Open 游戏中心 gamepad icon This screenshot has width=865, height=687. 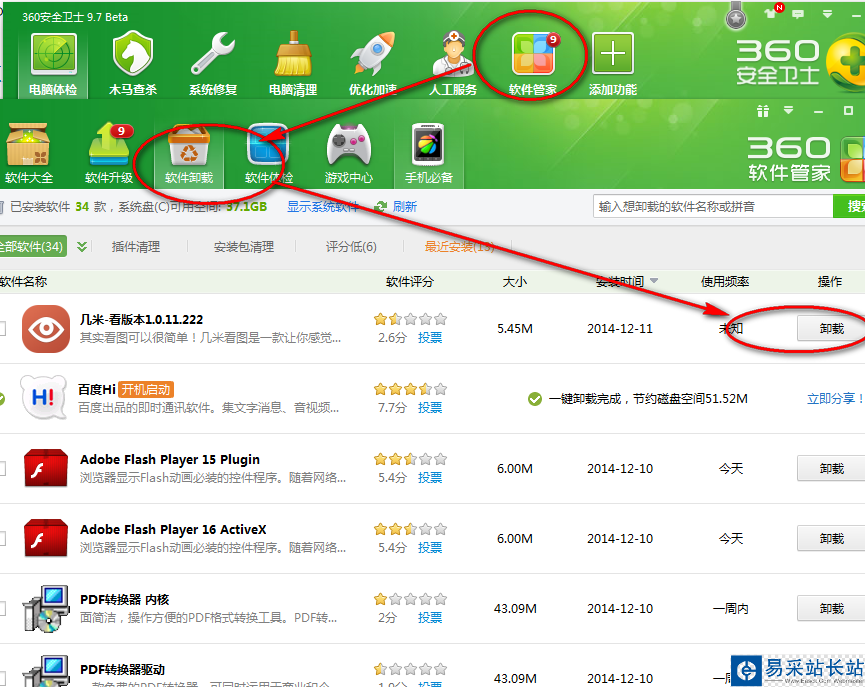click(349, 153)
